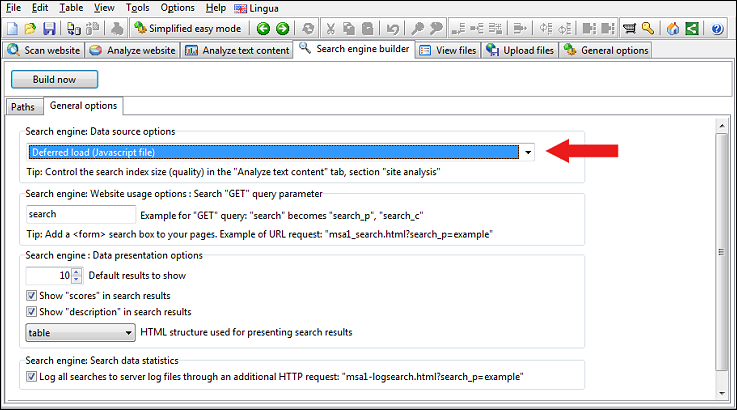
Task: Click the grayed export arrow icon
Action: pyautogui.click(x=520, y=29)
